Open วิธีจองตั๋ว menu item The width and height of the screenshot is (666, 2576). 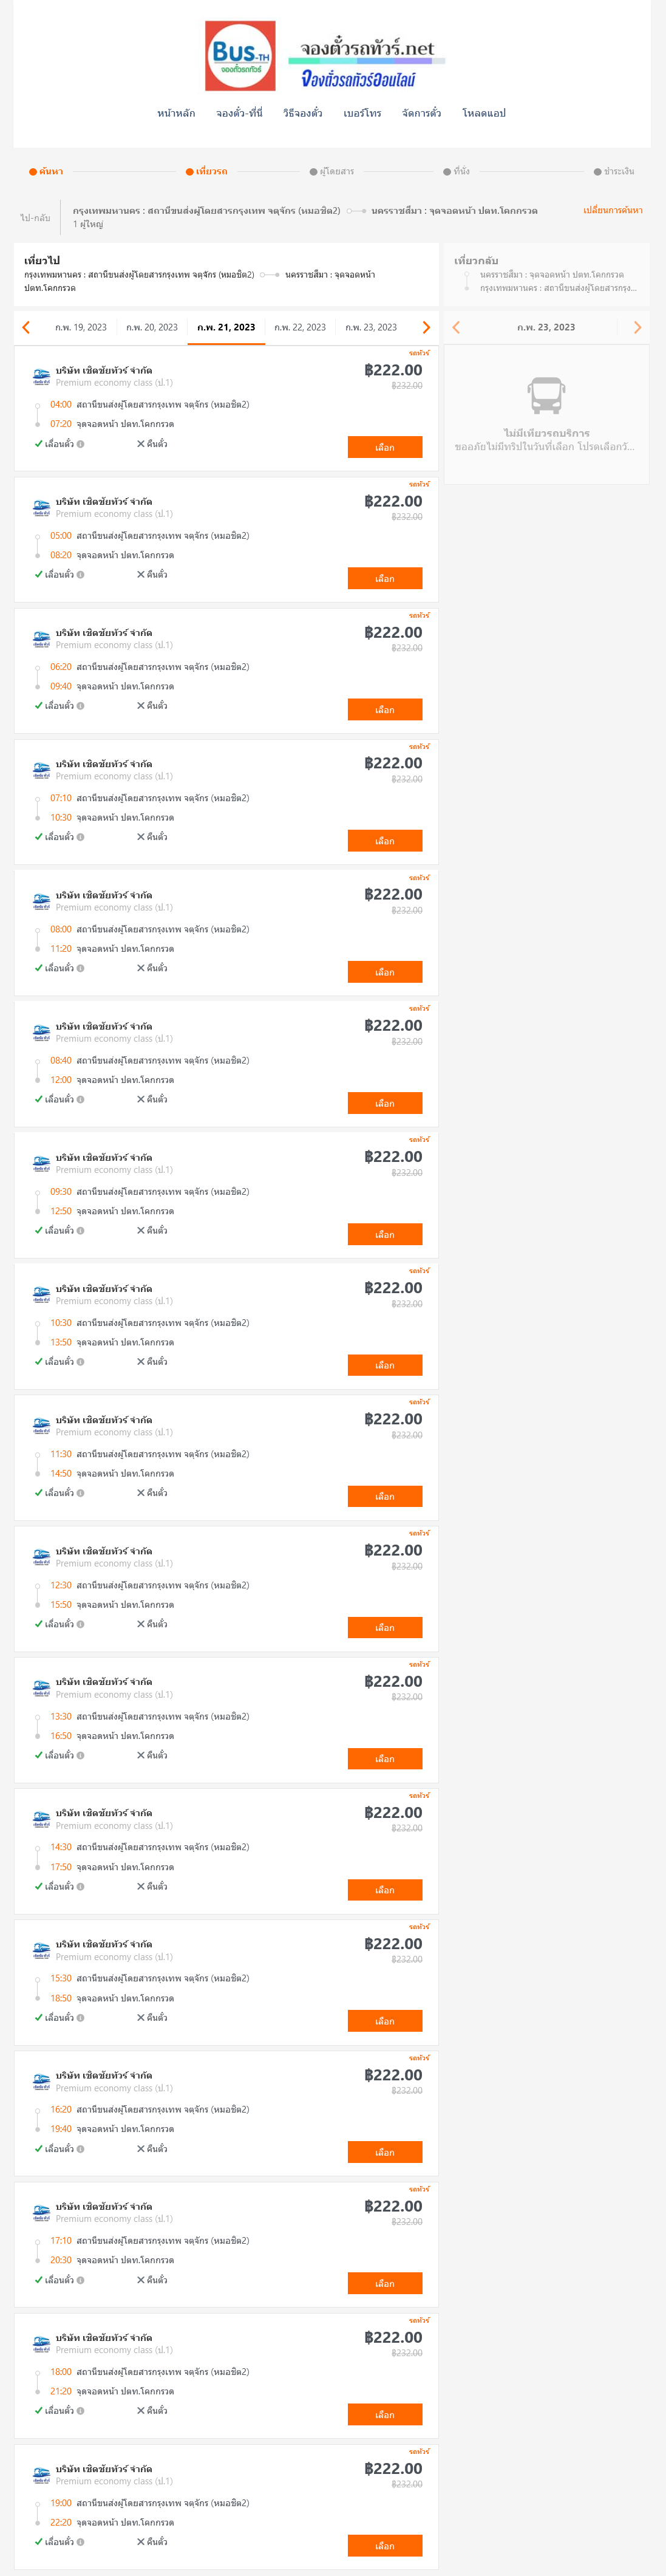[x=302, y=113]
